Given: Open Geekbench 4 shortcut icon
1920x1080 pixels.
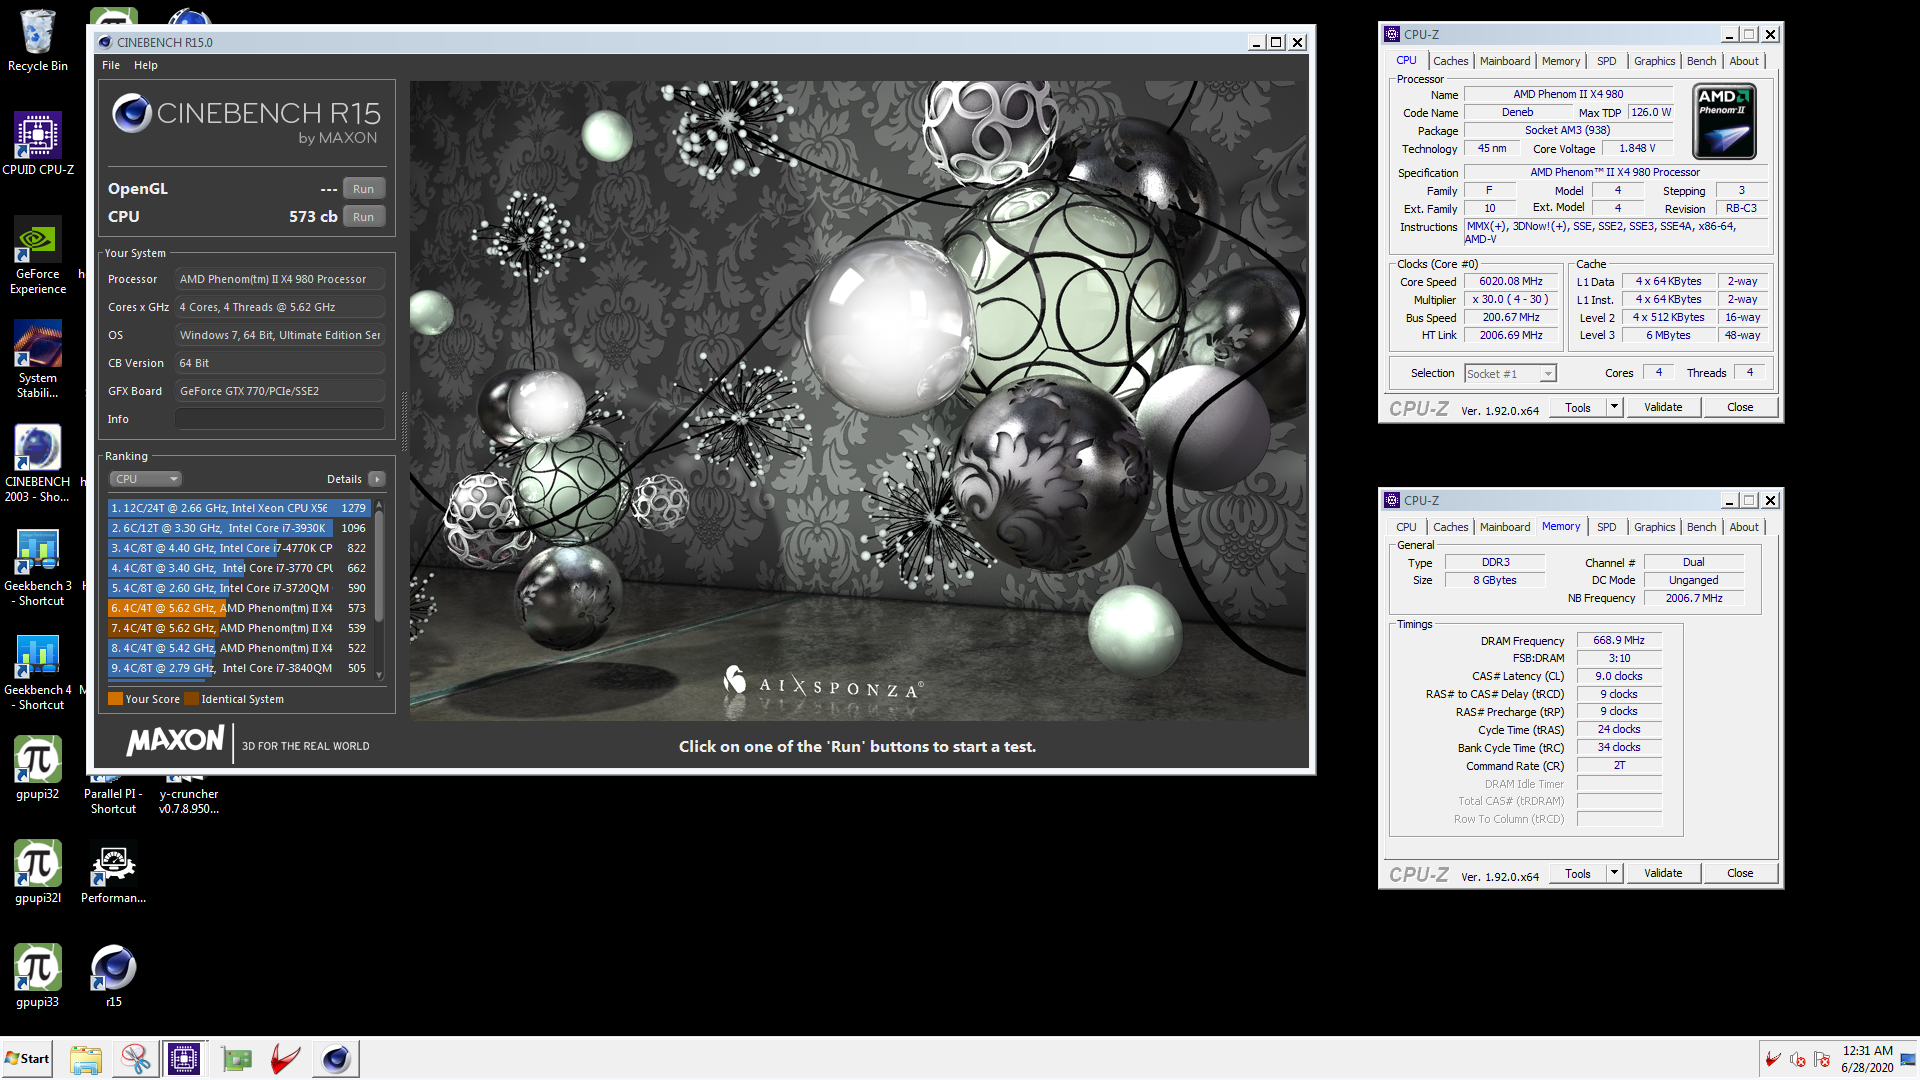Looking at the screenshot, I should point(38,671).
